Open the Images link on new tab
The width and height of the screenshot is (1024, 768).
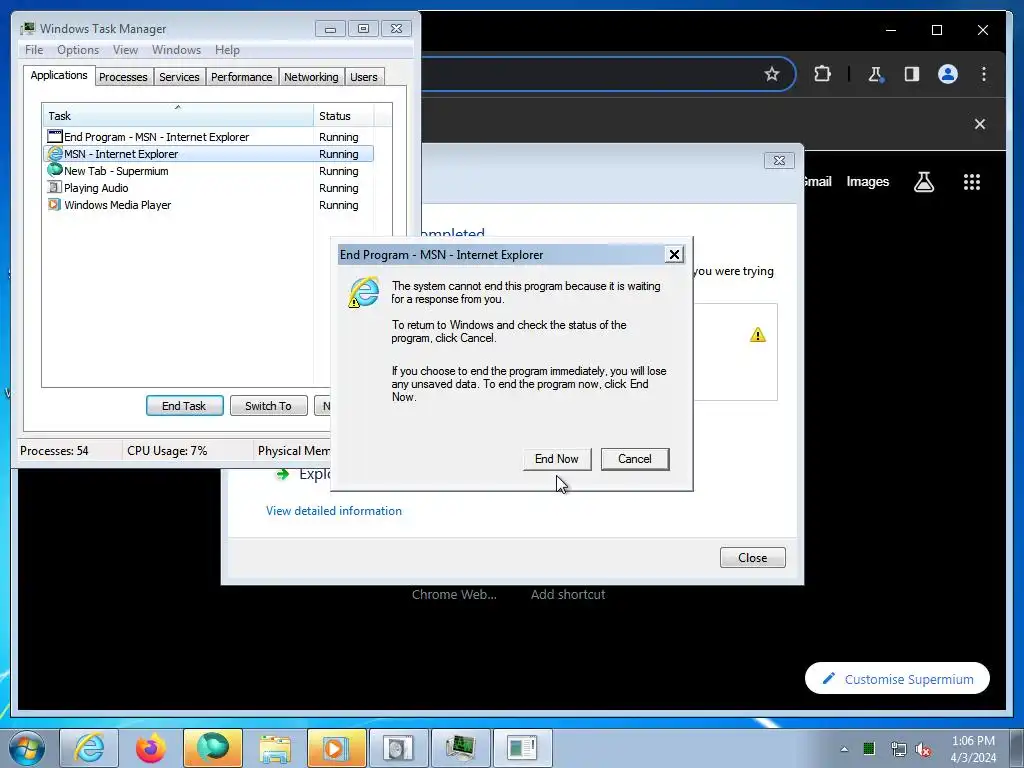867,182
